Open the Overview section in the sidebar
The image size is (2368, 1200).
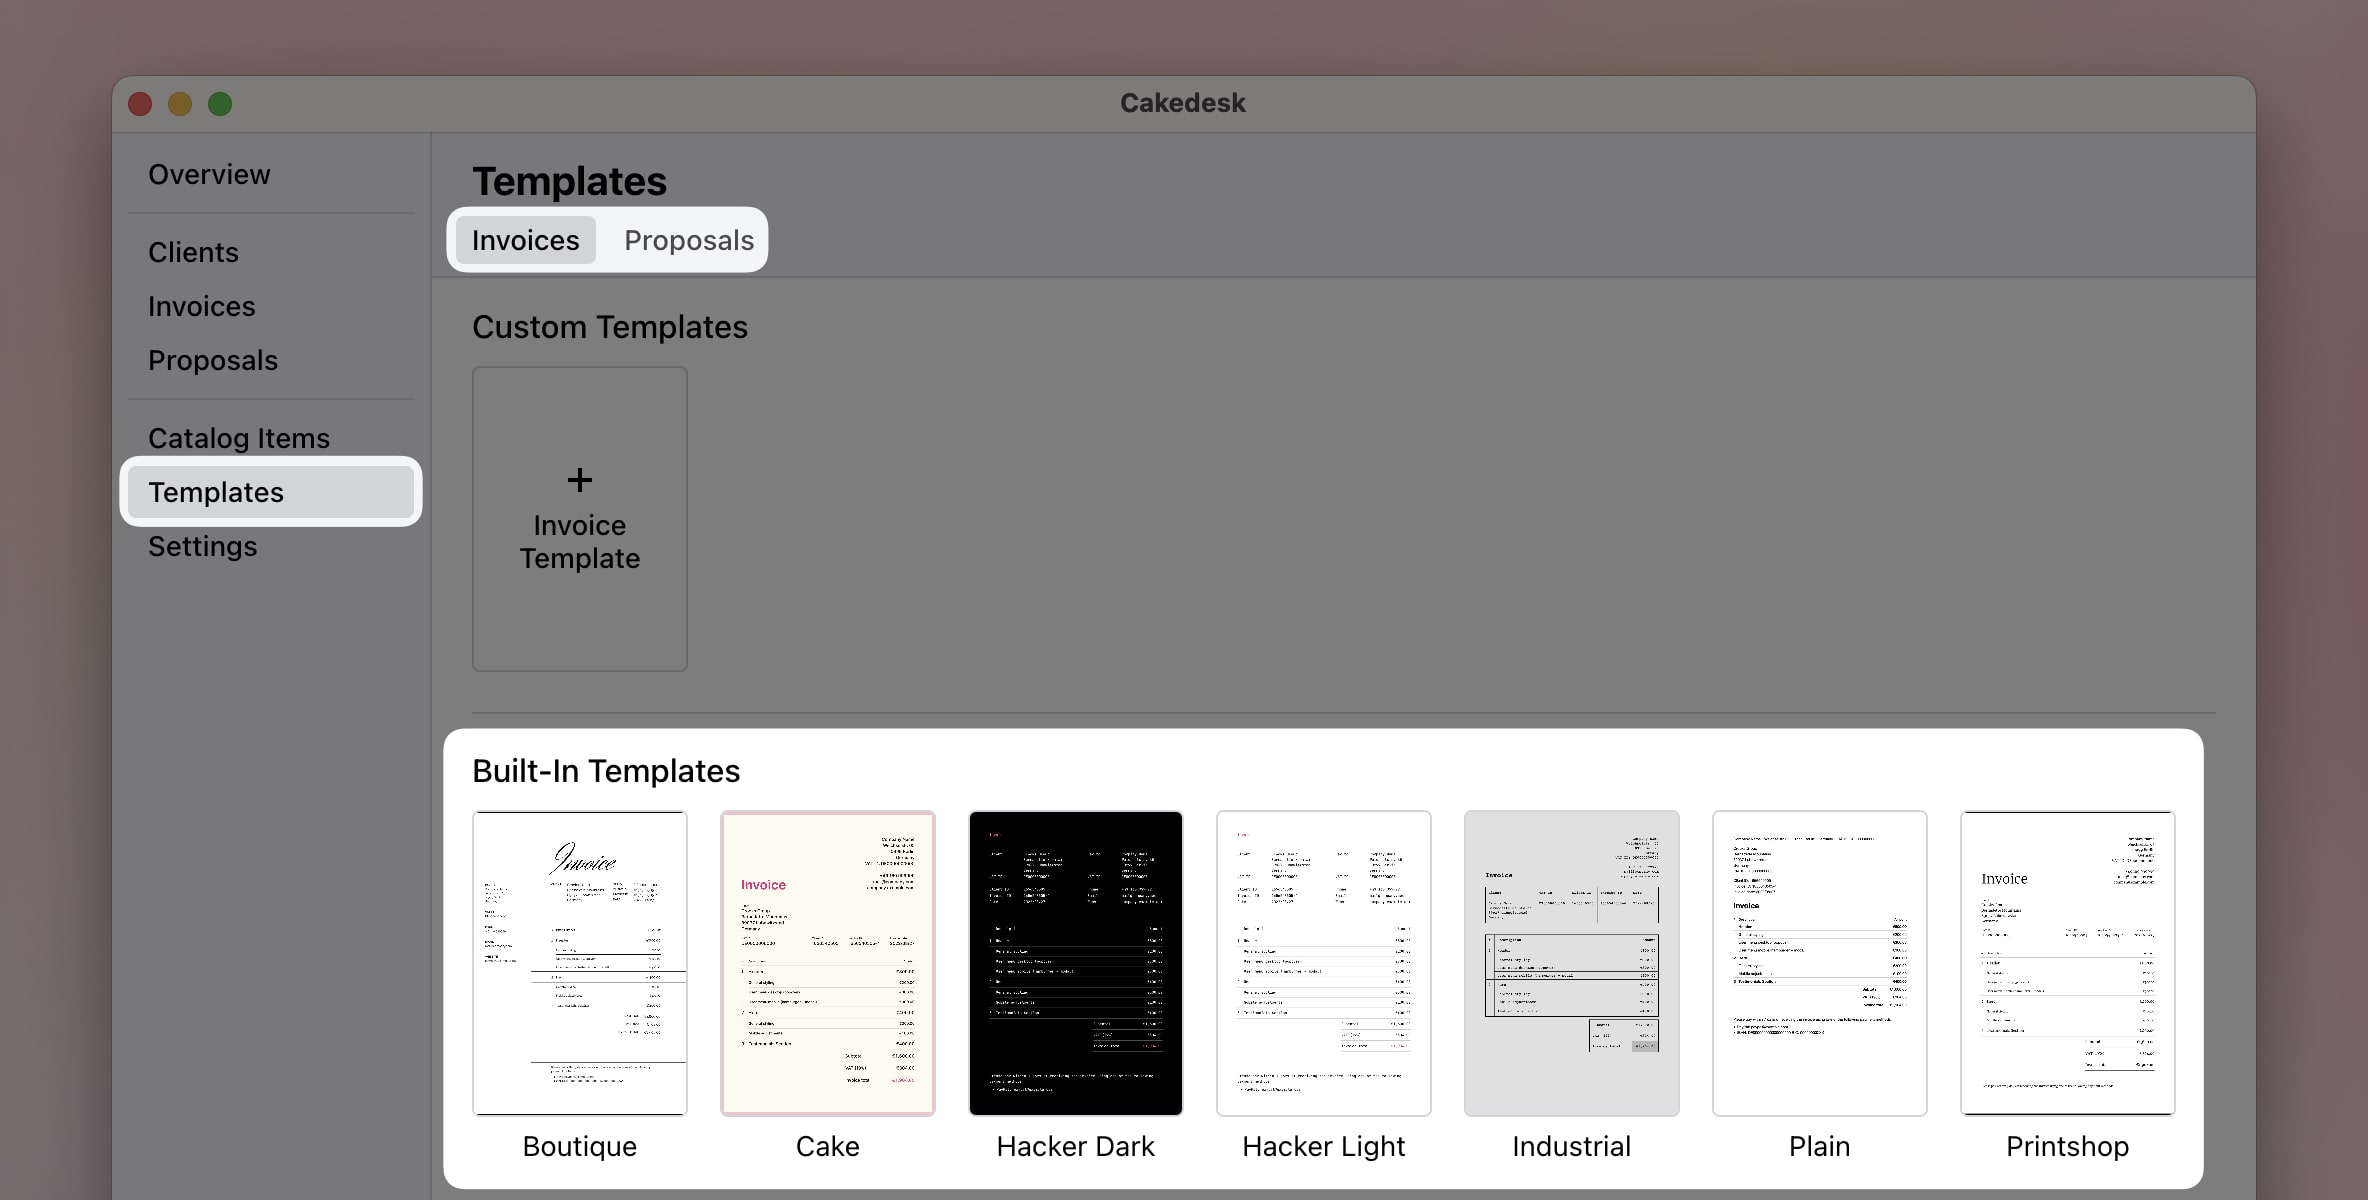[209, 174]
